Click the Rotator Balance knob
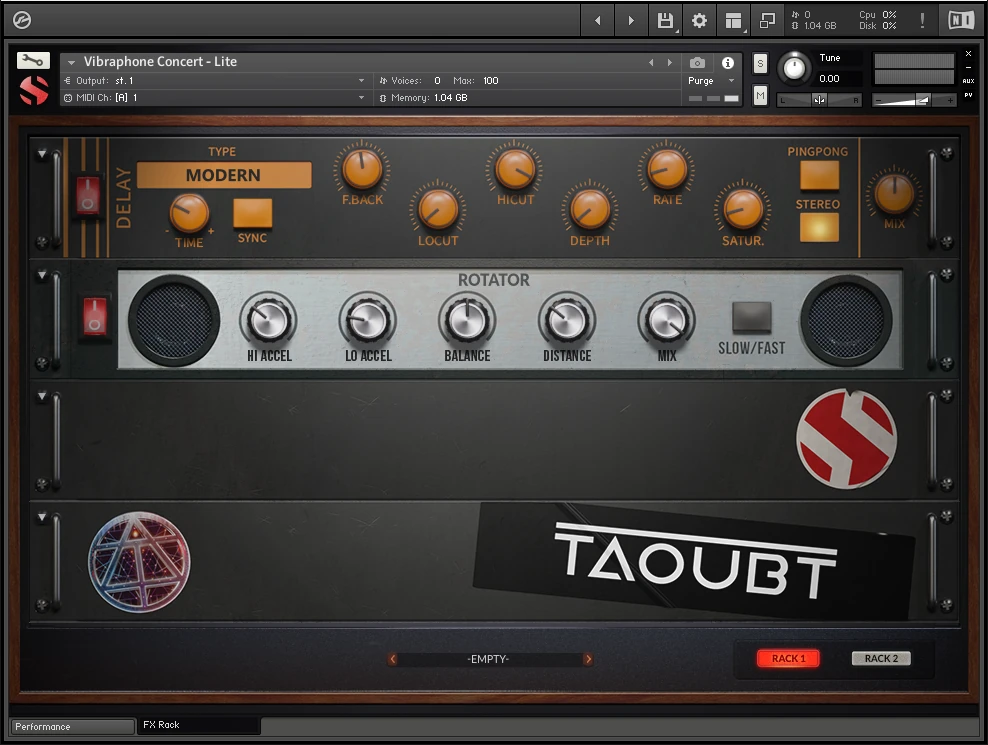 click(467, 321)
